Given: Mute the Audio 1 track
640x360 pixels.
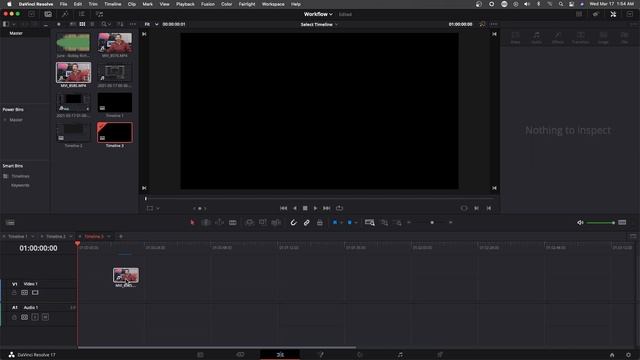Looking at the screenshot, I should [x=45, y=317].
